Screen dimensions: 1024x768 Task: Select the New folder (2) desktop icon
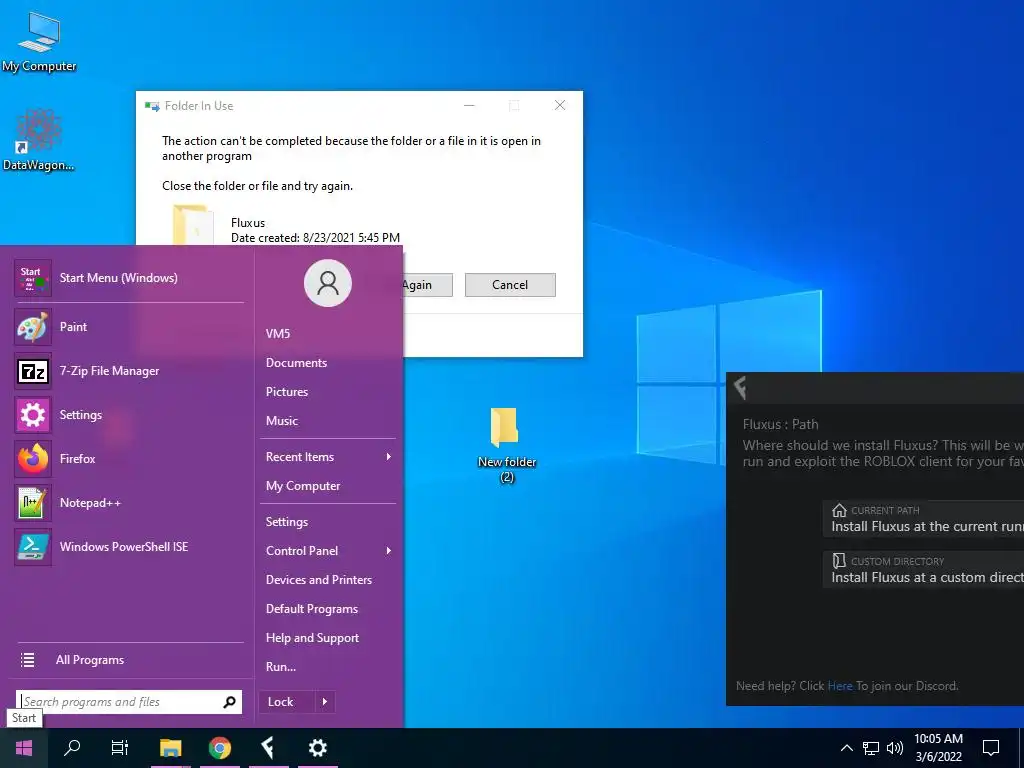[x=506, y=444]
